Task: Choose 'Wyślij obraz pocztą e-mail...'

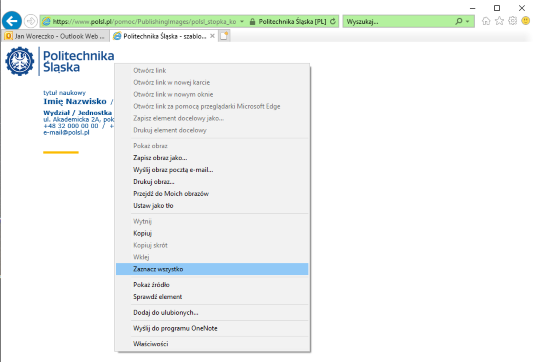Action: pos(212,170)
